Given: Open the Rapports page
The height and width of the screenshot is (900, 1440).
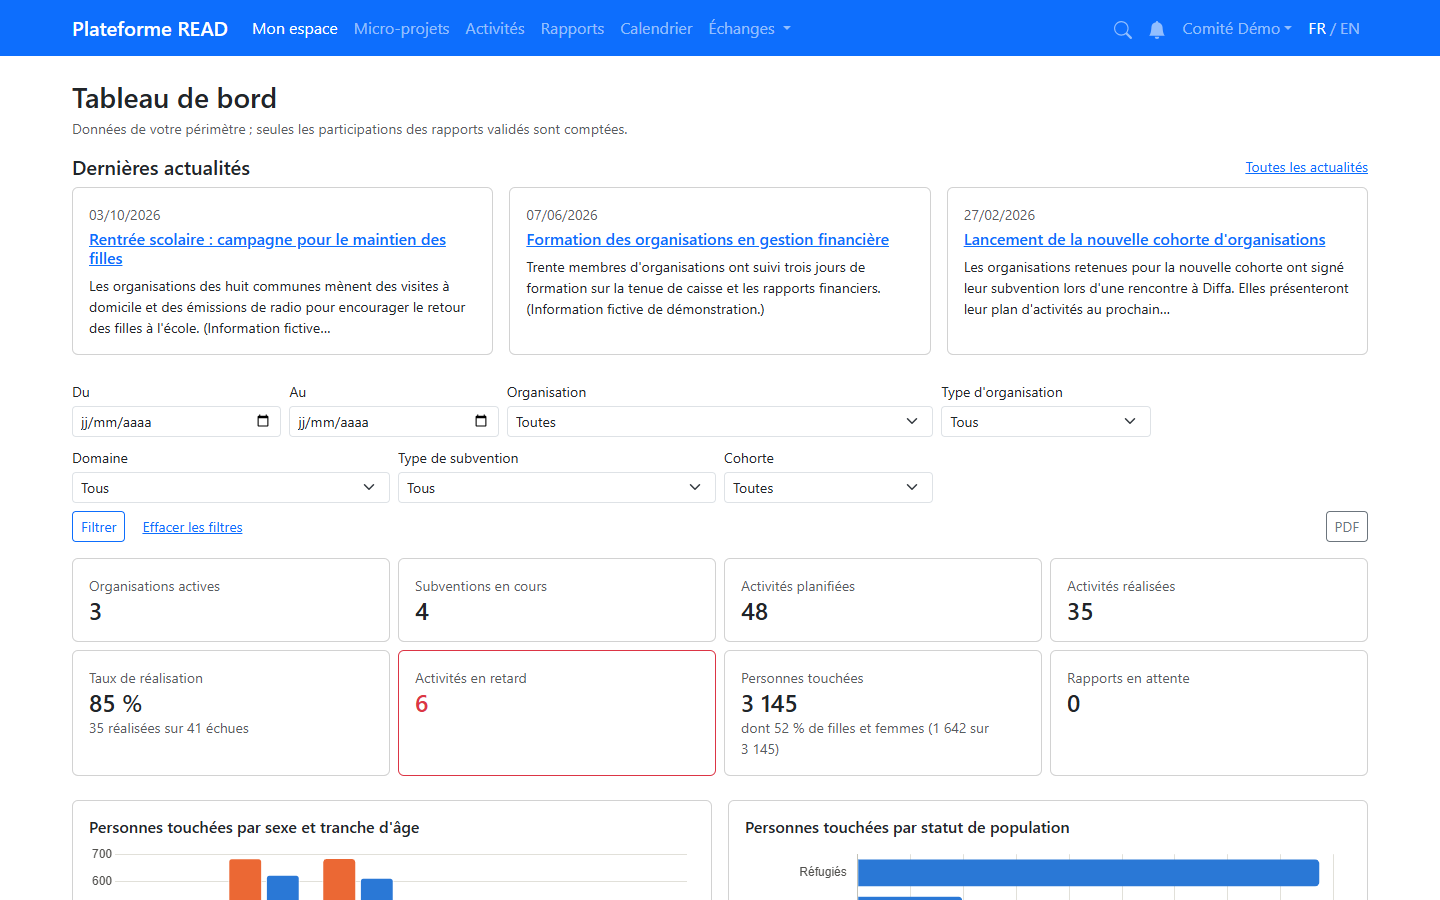Looking at the screenshot, I should click(x=572, y=29).
